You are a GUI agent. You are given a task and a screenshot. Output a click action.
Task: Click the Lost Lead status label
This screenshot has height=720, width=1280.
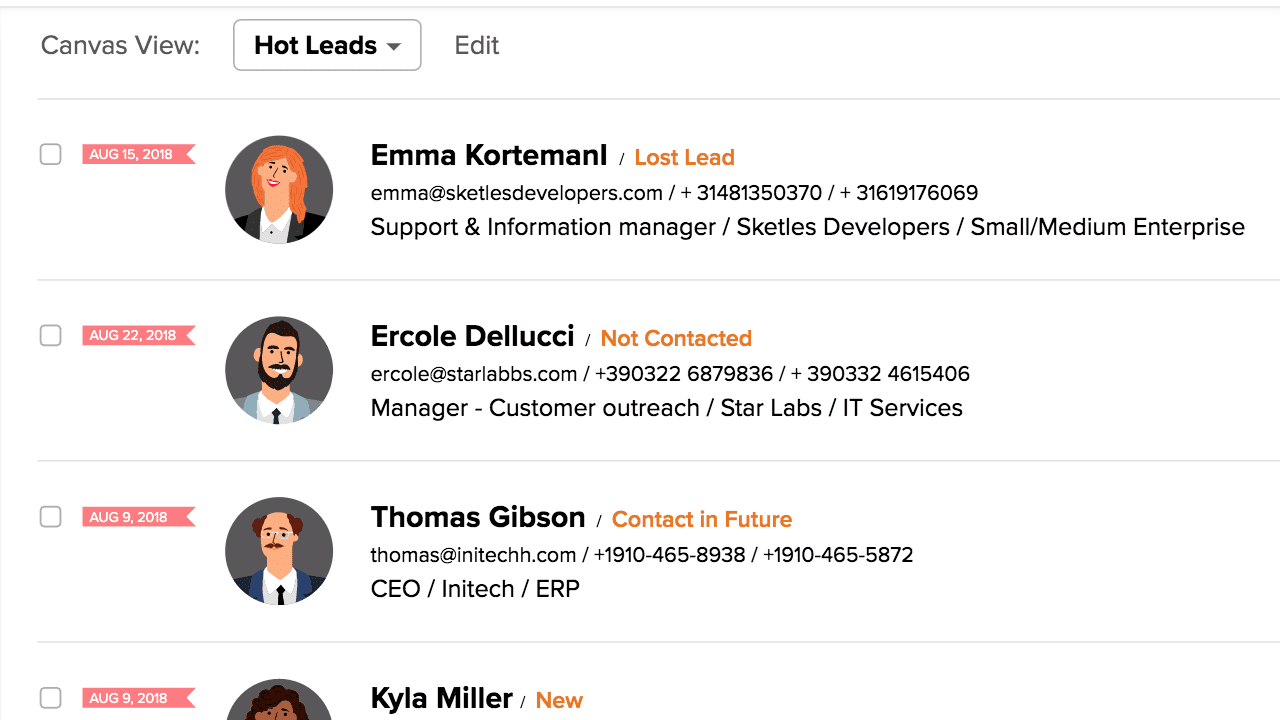click(684, 158)
